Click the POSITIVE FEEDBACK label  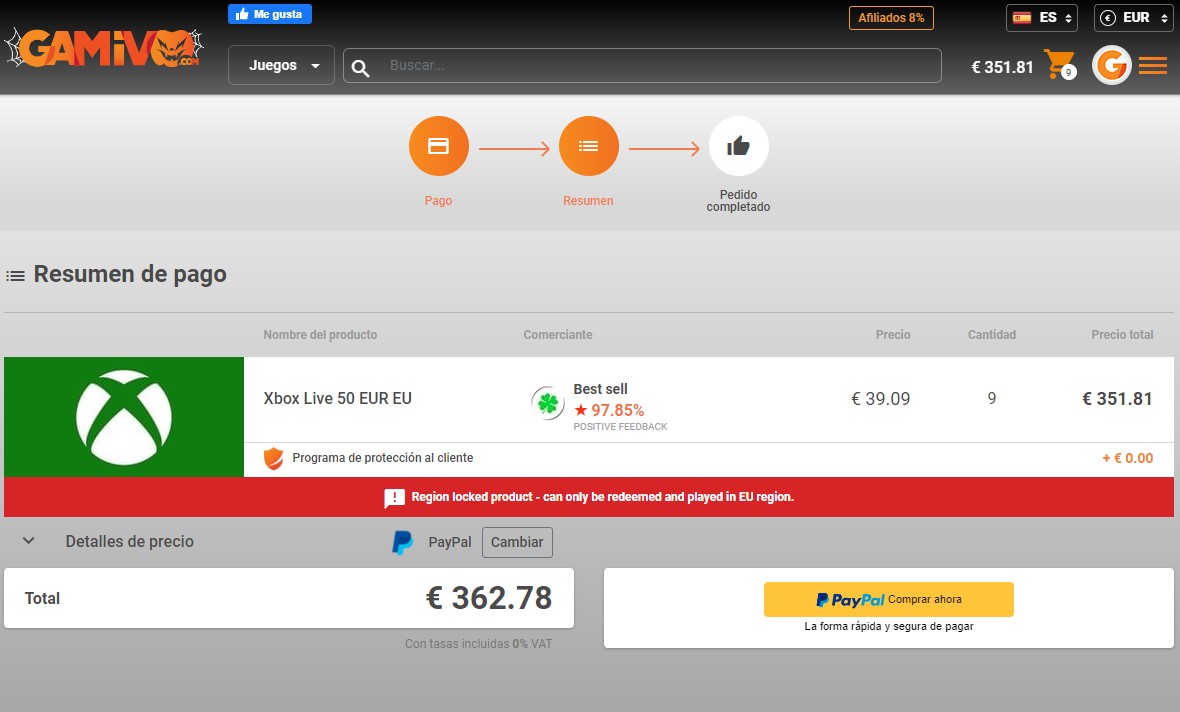pos(620,427)
